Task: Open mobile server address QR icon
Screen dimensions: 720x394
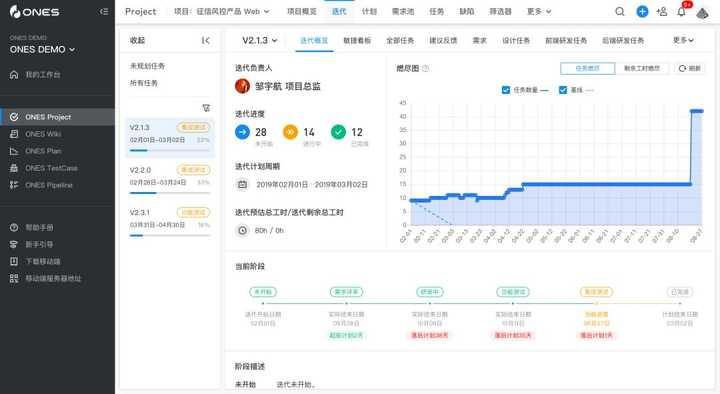Action: 14,278
